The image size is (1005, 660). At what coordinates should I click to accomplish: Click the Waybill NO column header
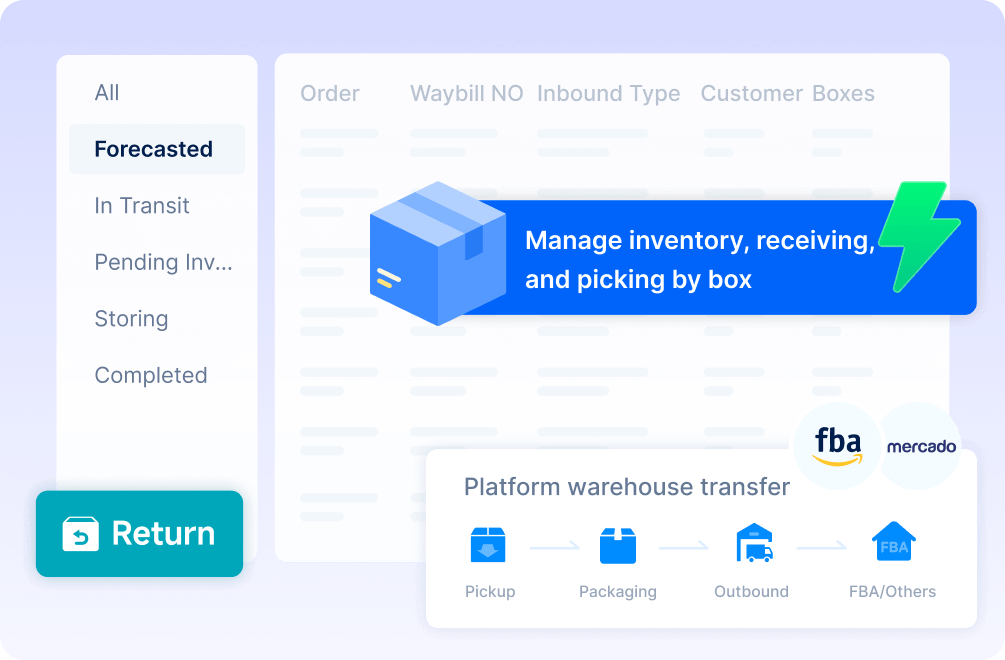tap(466, 94)
